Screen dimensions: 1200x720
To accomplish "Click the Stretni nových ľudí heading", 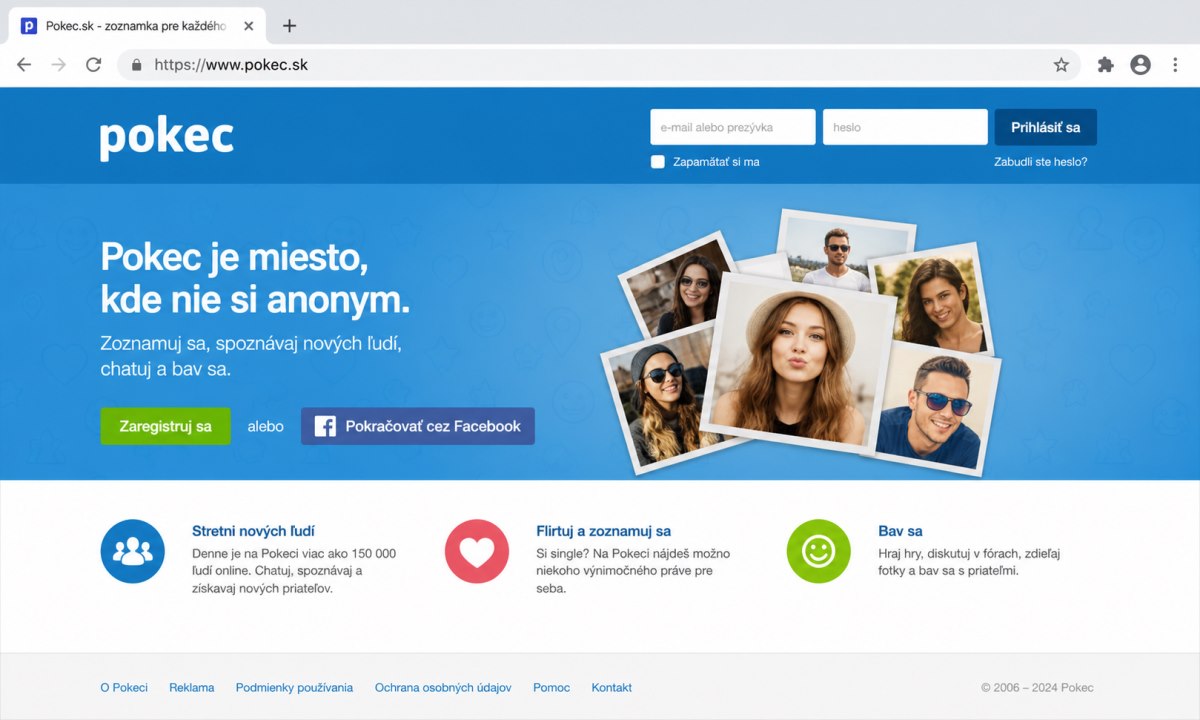I will coord(253,531).
